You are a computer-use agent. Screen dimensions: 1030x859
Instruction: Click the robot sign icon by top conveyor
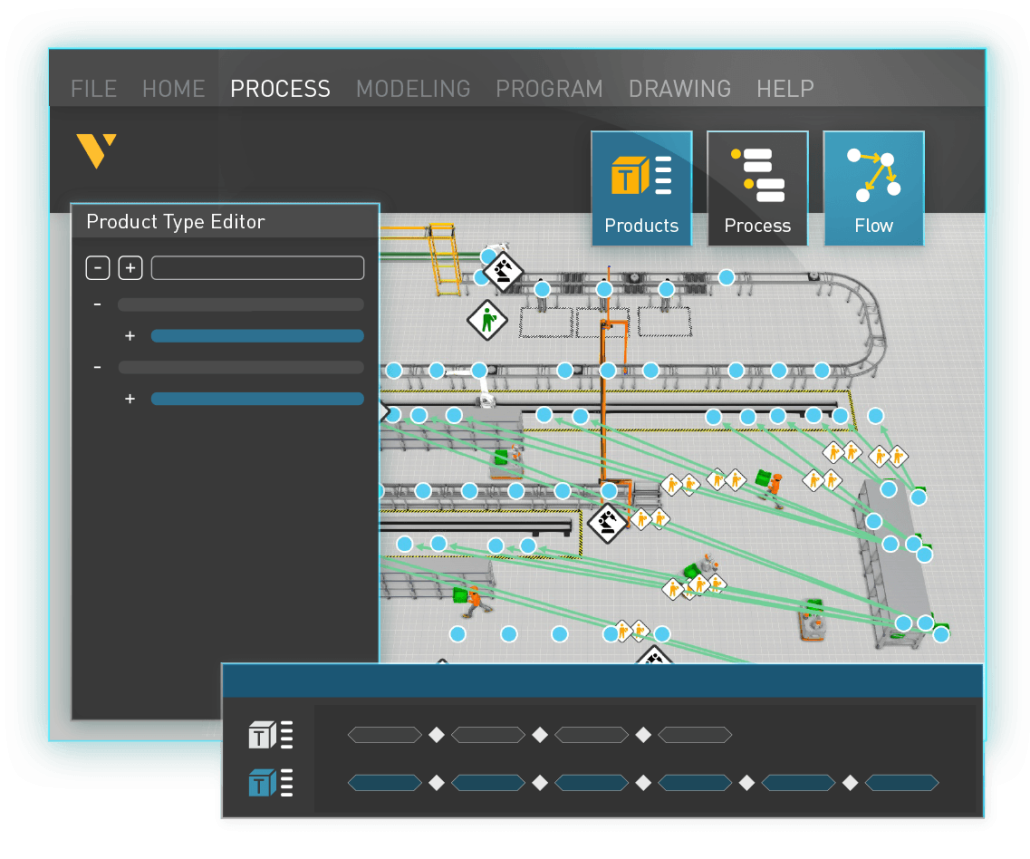click(503, 270)
